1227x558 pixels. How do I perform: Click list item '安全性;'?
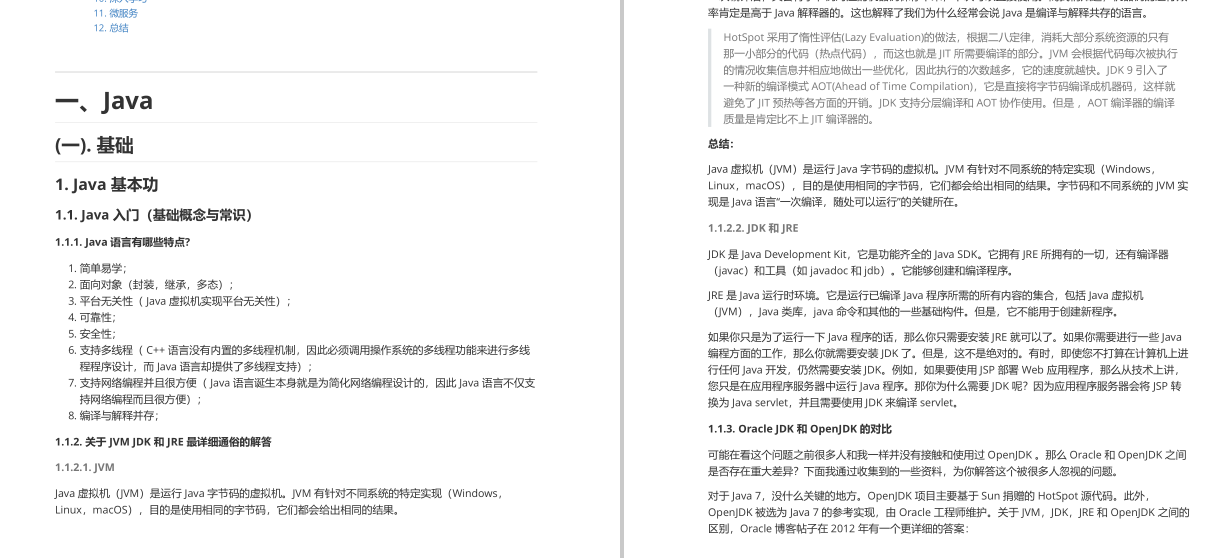point(98,334)
